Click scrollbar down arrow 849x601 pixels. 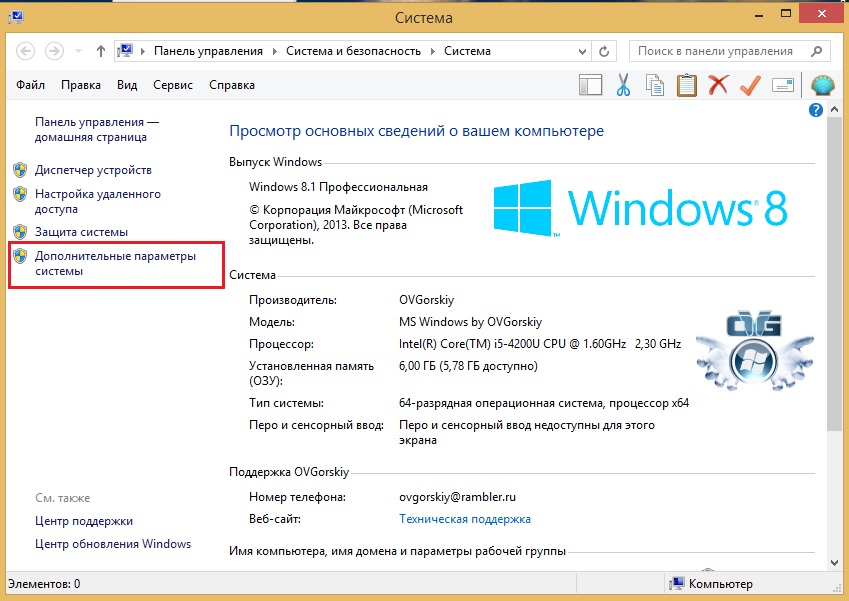point(834,563)
